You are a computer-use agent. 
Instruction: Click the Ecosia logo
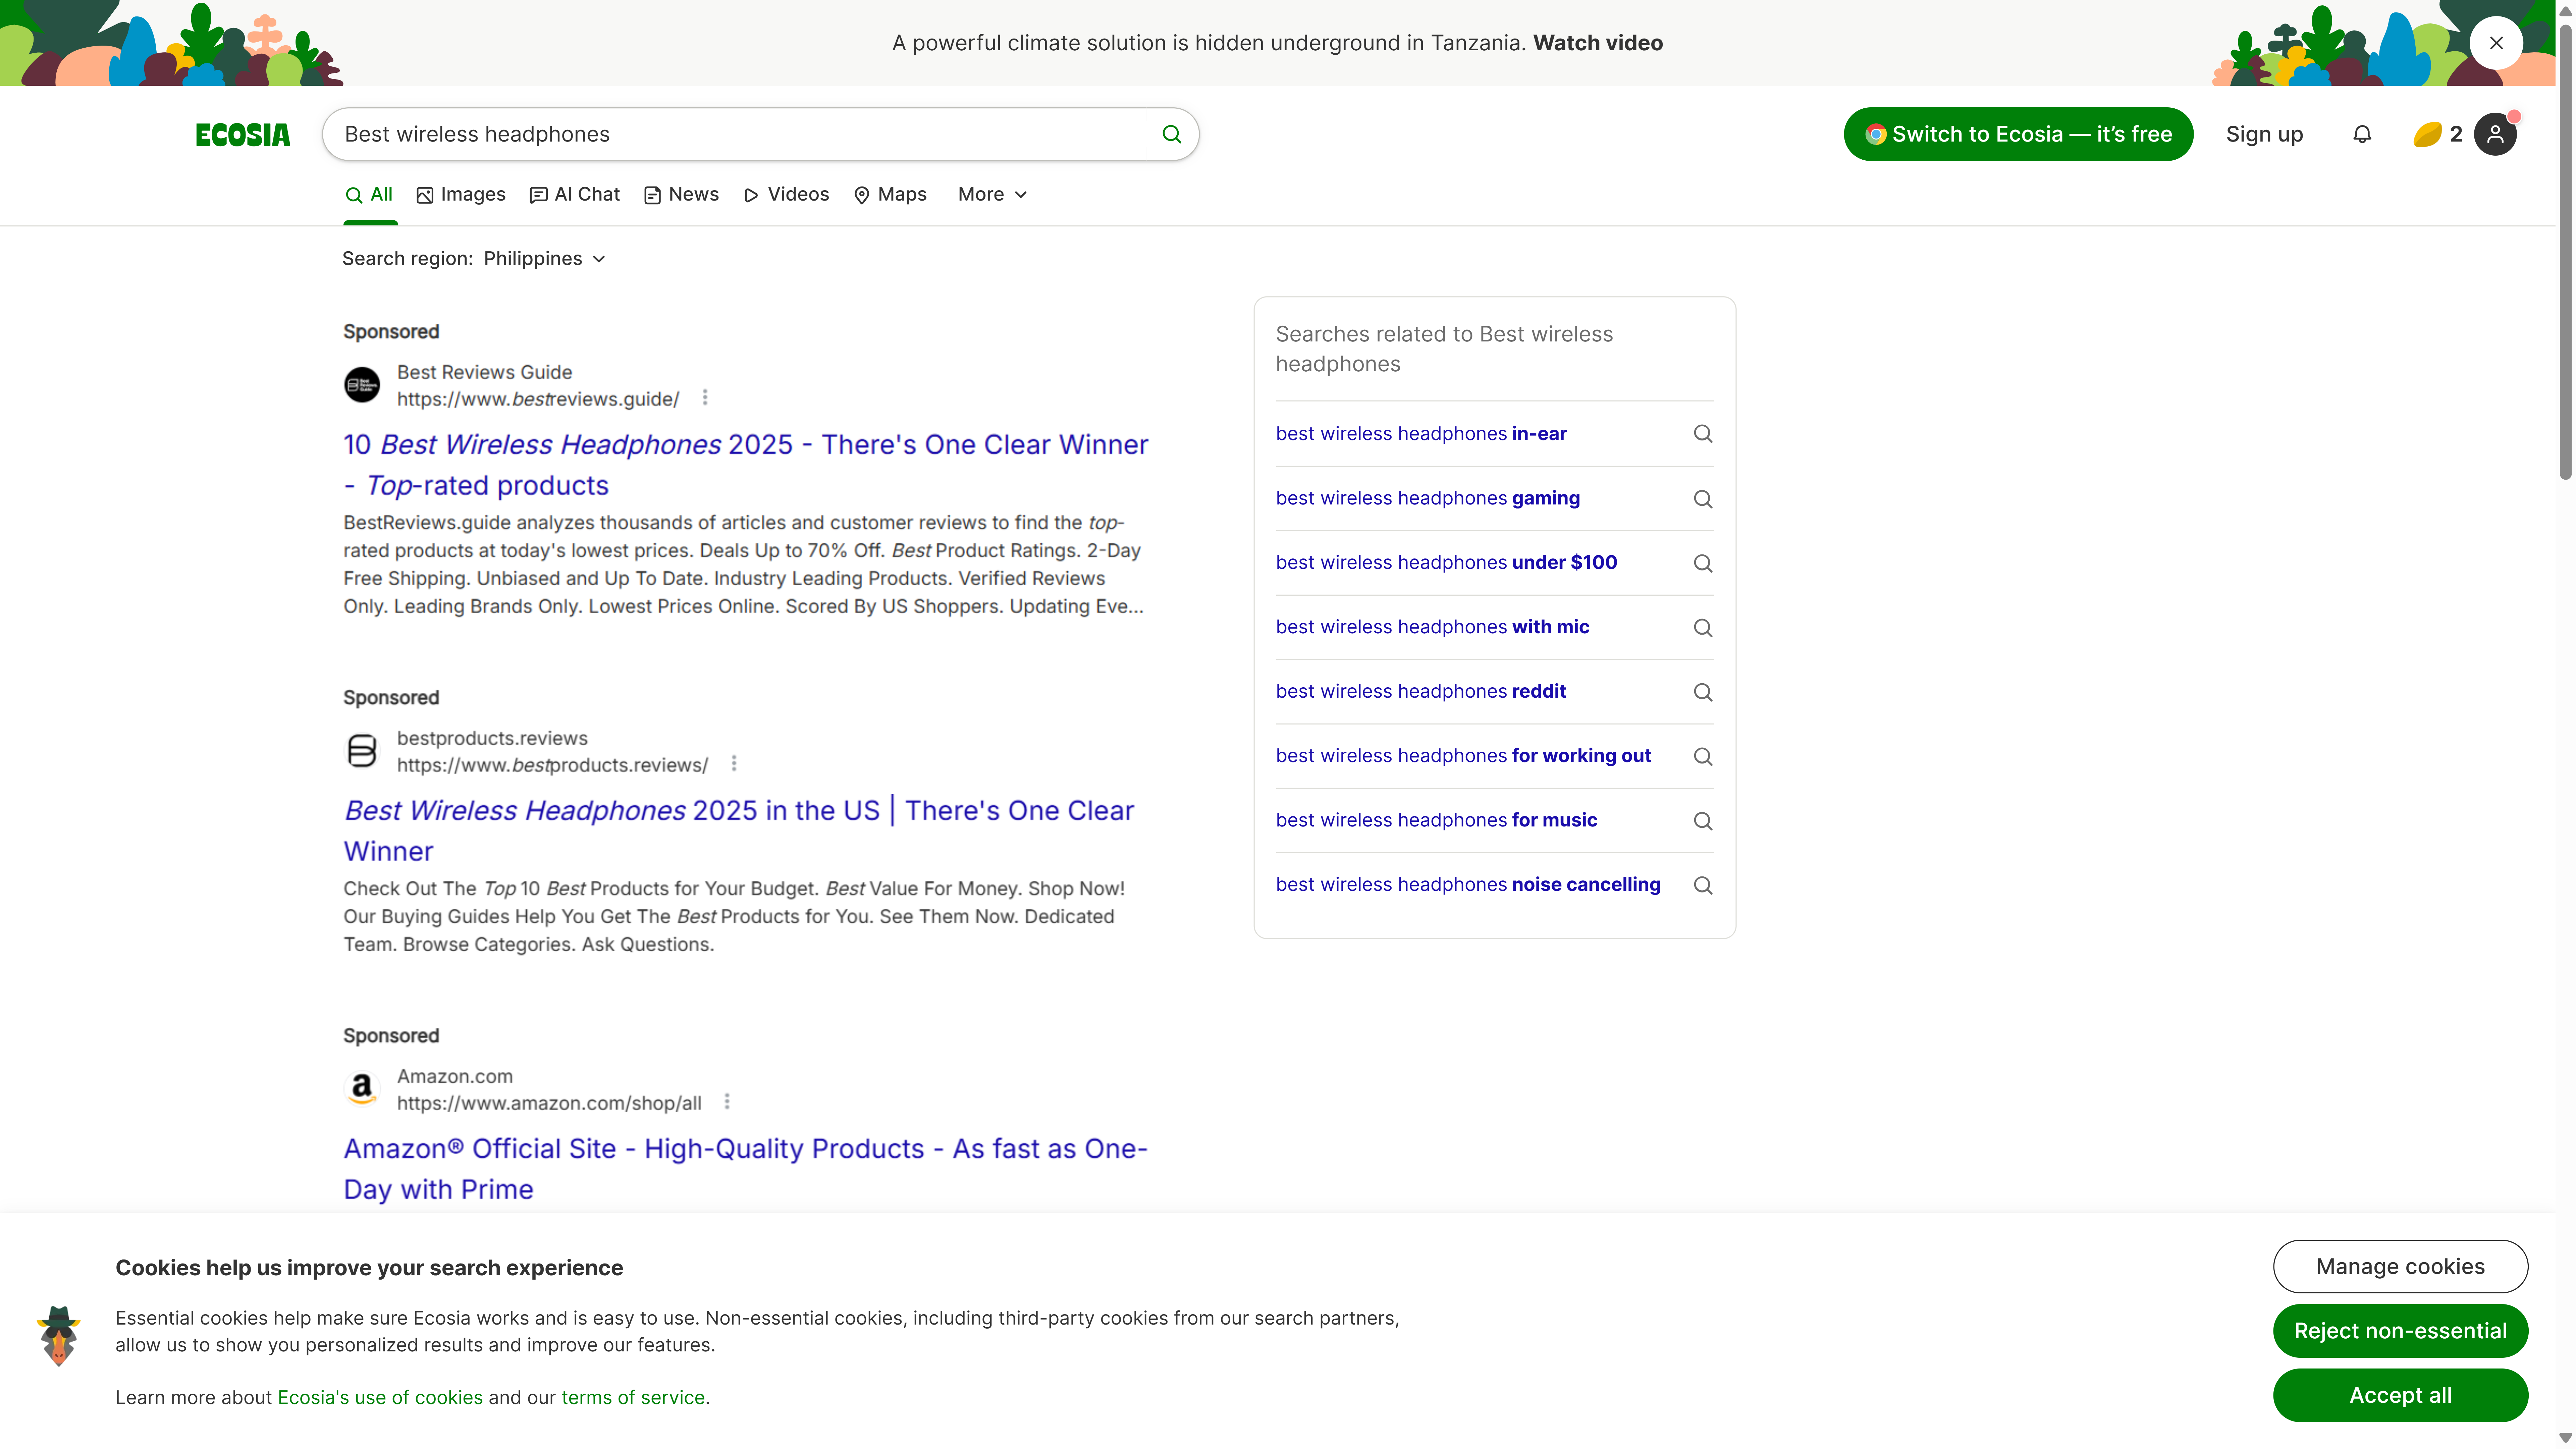point(243,135)
